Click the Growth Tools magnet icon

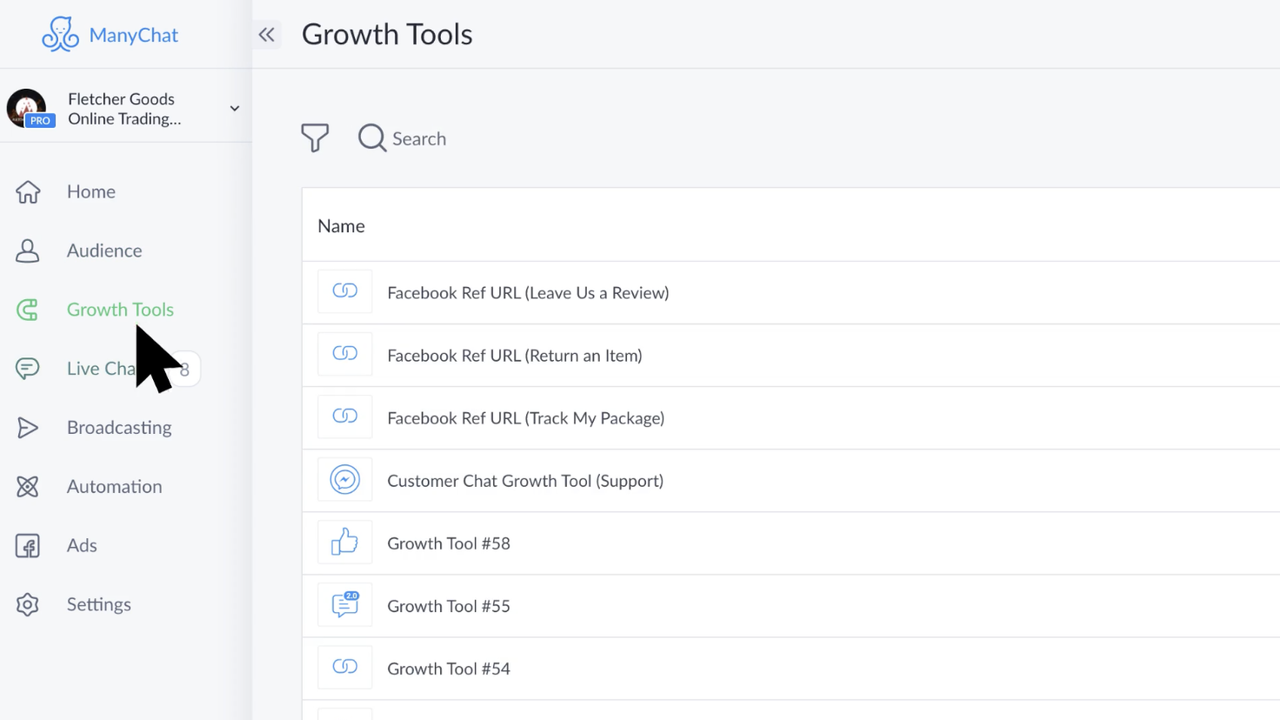click(x=28, y=310)
